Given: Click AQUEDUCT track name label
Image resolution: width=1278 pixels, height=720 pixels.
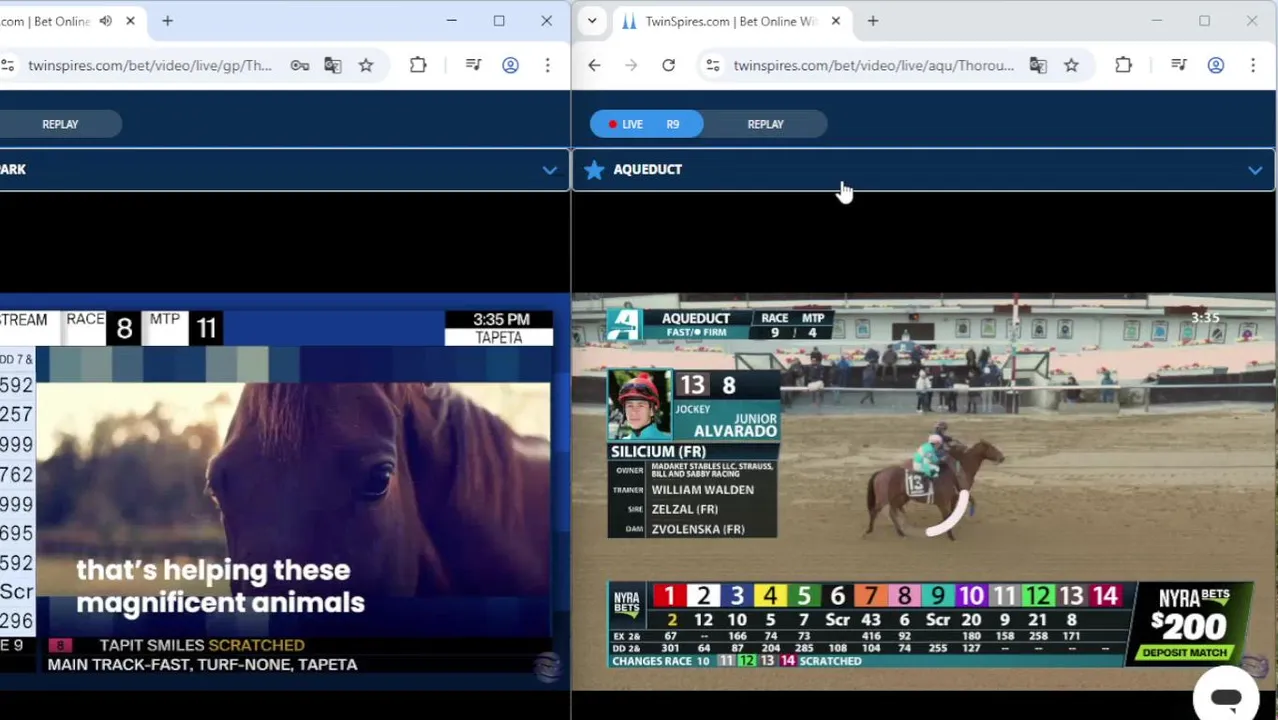Looking at the screenshot, I should pos(647,170).
